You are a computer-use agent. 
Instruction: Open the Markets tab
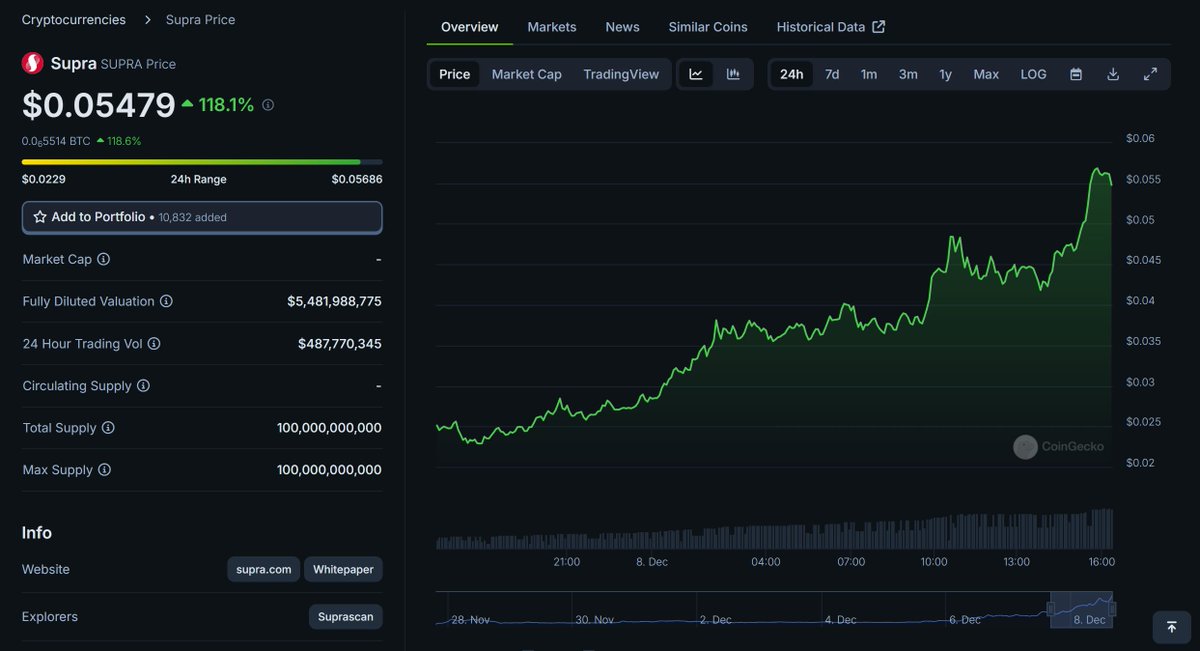[x=552, y=27]
